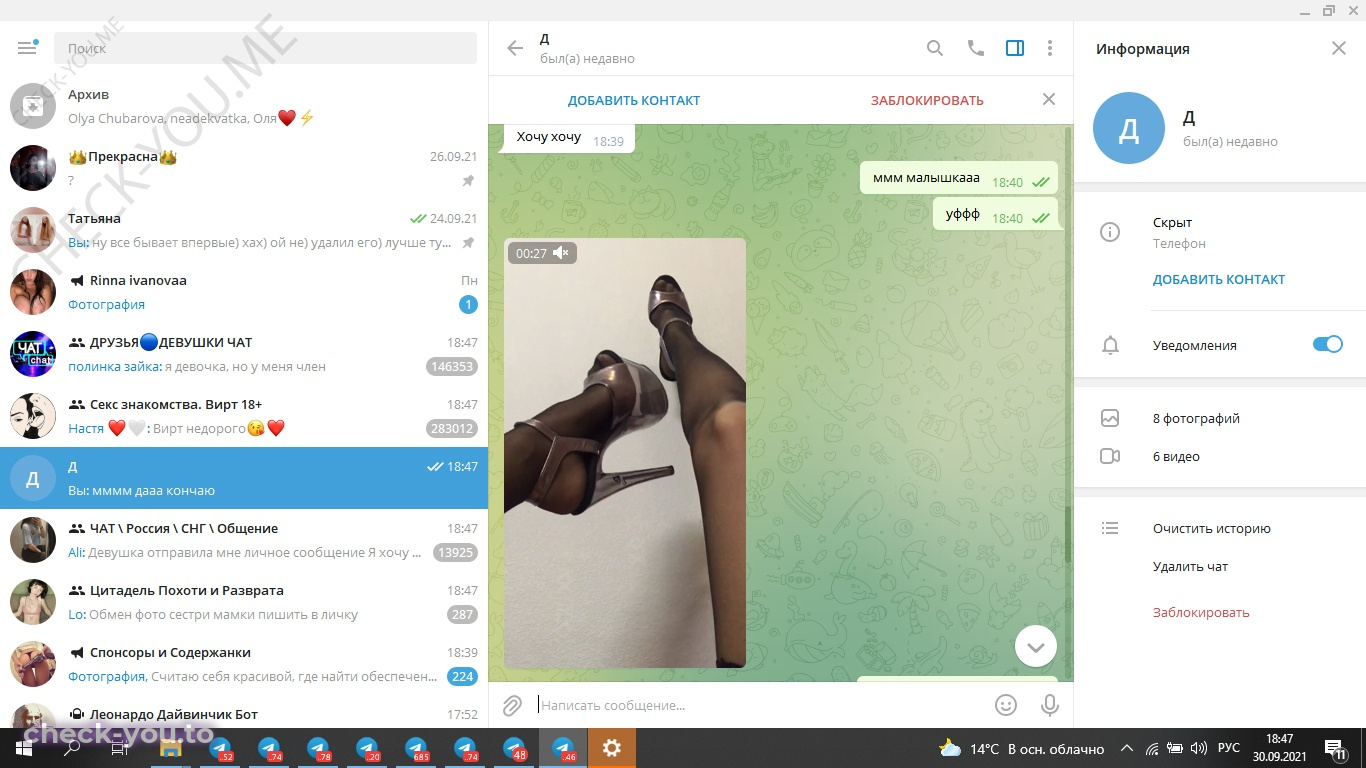
Task: Click the phone info circle icon
Action: (x=1110, y=232)
